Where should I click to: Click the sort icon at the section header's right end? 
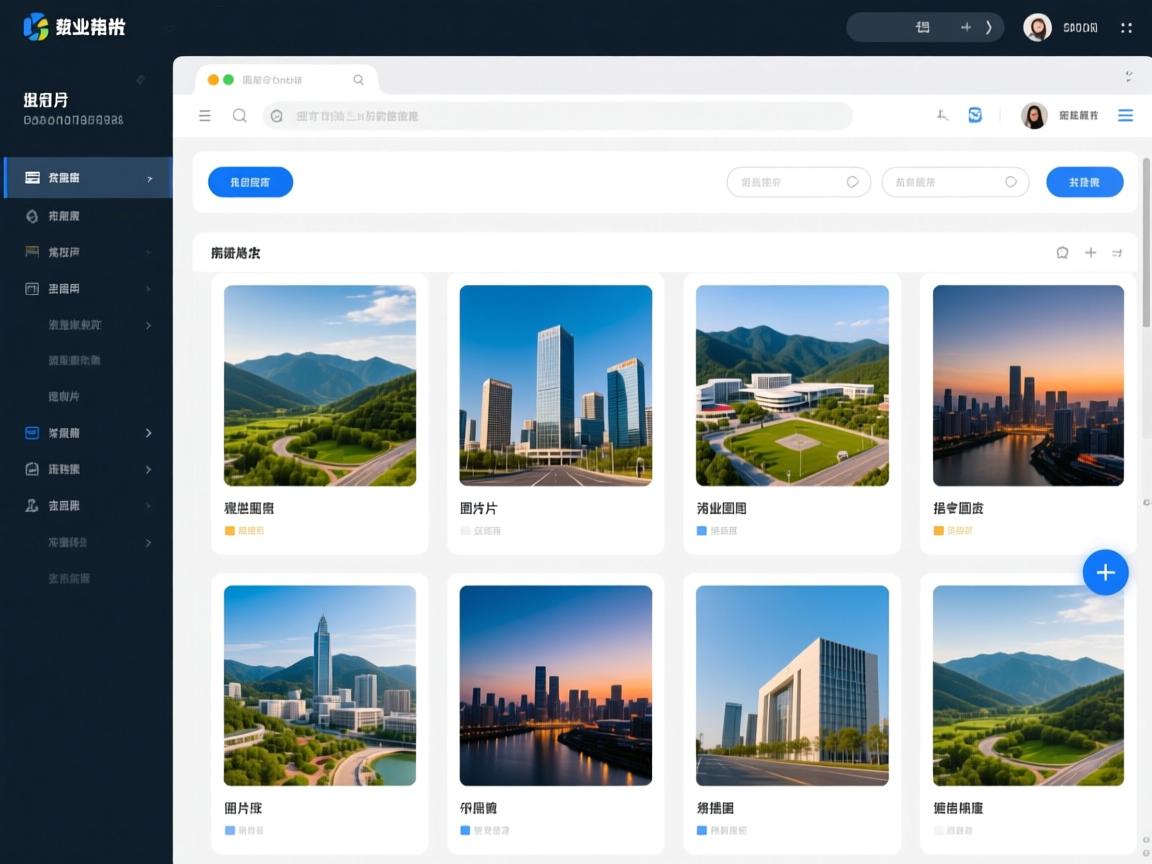click(x=1117, y=253)
